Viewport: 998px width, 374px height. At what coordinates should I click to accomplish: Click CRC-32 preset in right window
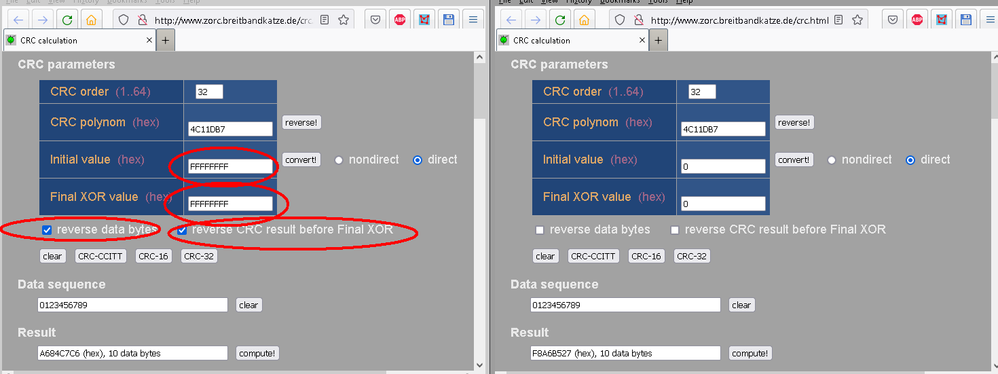(692, 256)
